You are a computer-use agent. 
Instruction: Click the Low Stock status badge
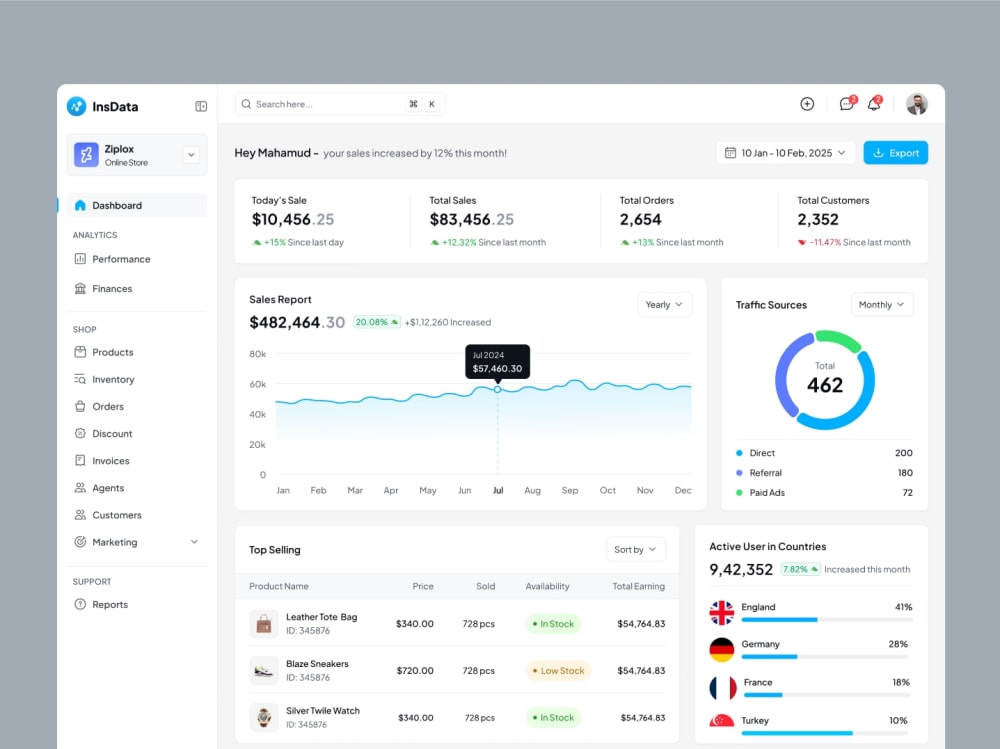click(558, 671)
